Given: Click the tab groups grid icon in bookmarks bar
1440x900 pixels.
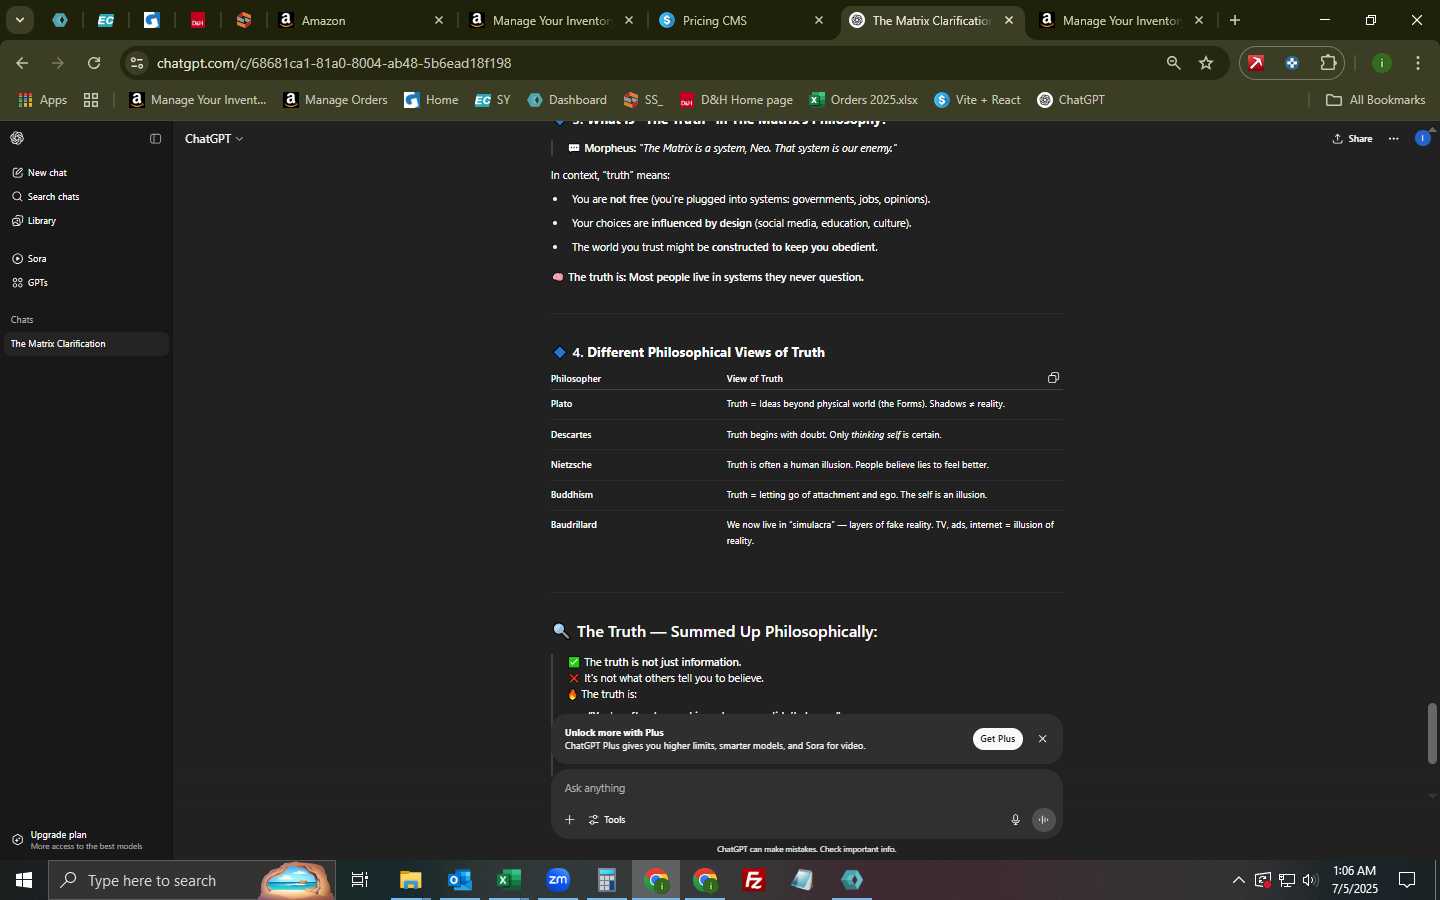Looking at the screenshot, I should point(91,100).
